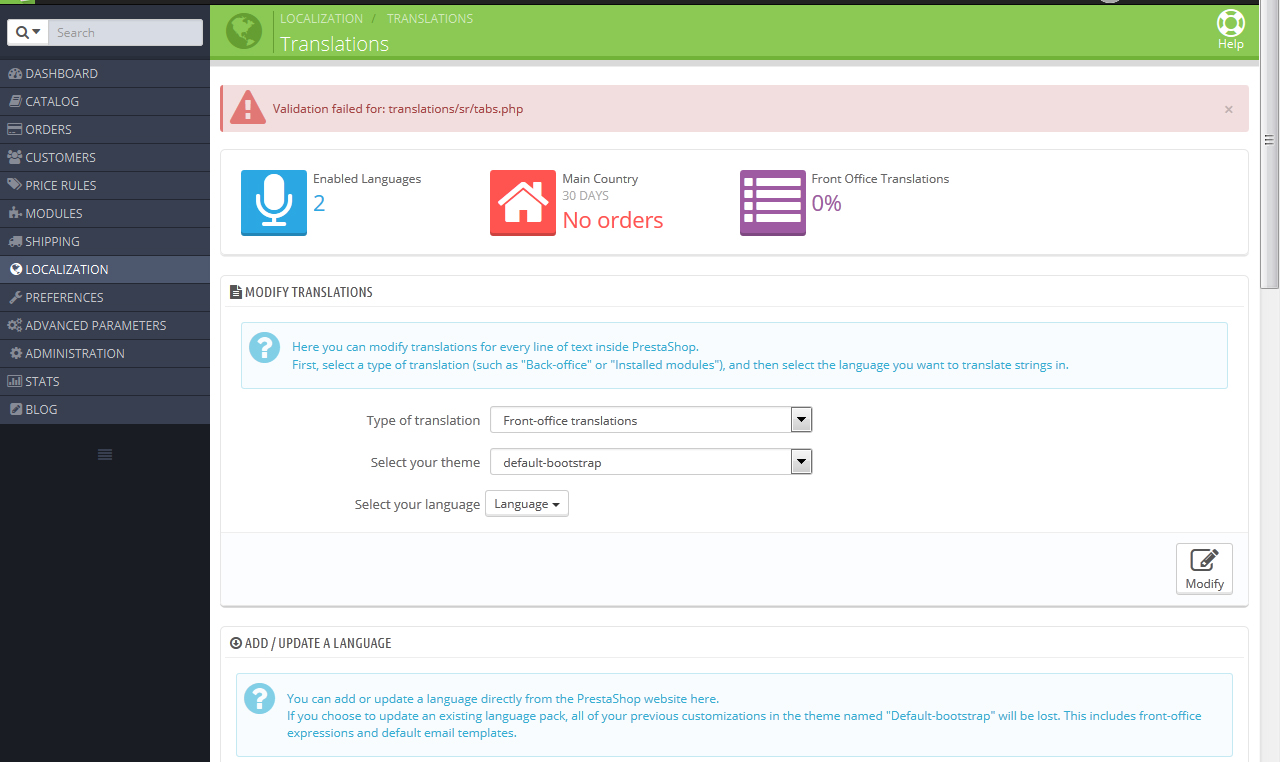This screenshot has height=762, width=1280.
Task: Collapse the sidebar with the hamburger icon
Action: (x=105, y=455)
